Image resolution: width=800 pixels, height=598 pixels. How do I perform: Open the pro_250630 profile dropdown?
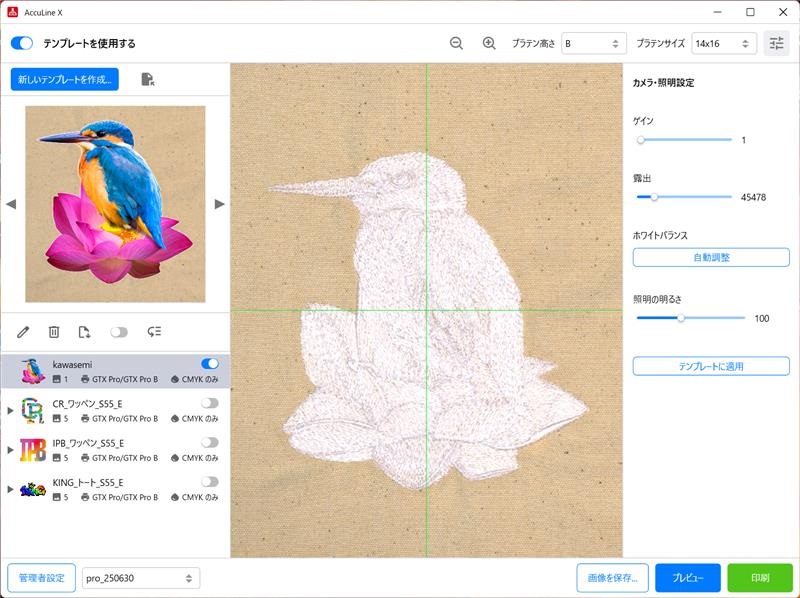[x=141, y=578]
